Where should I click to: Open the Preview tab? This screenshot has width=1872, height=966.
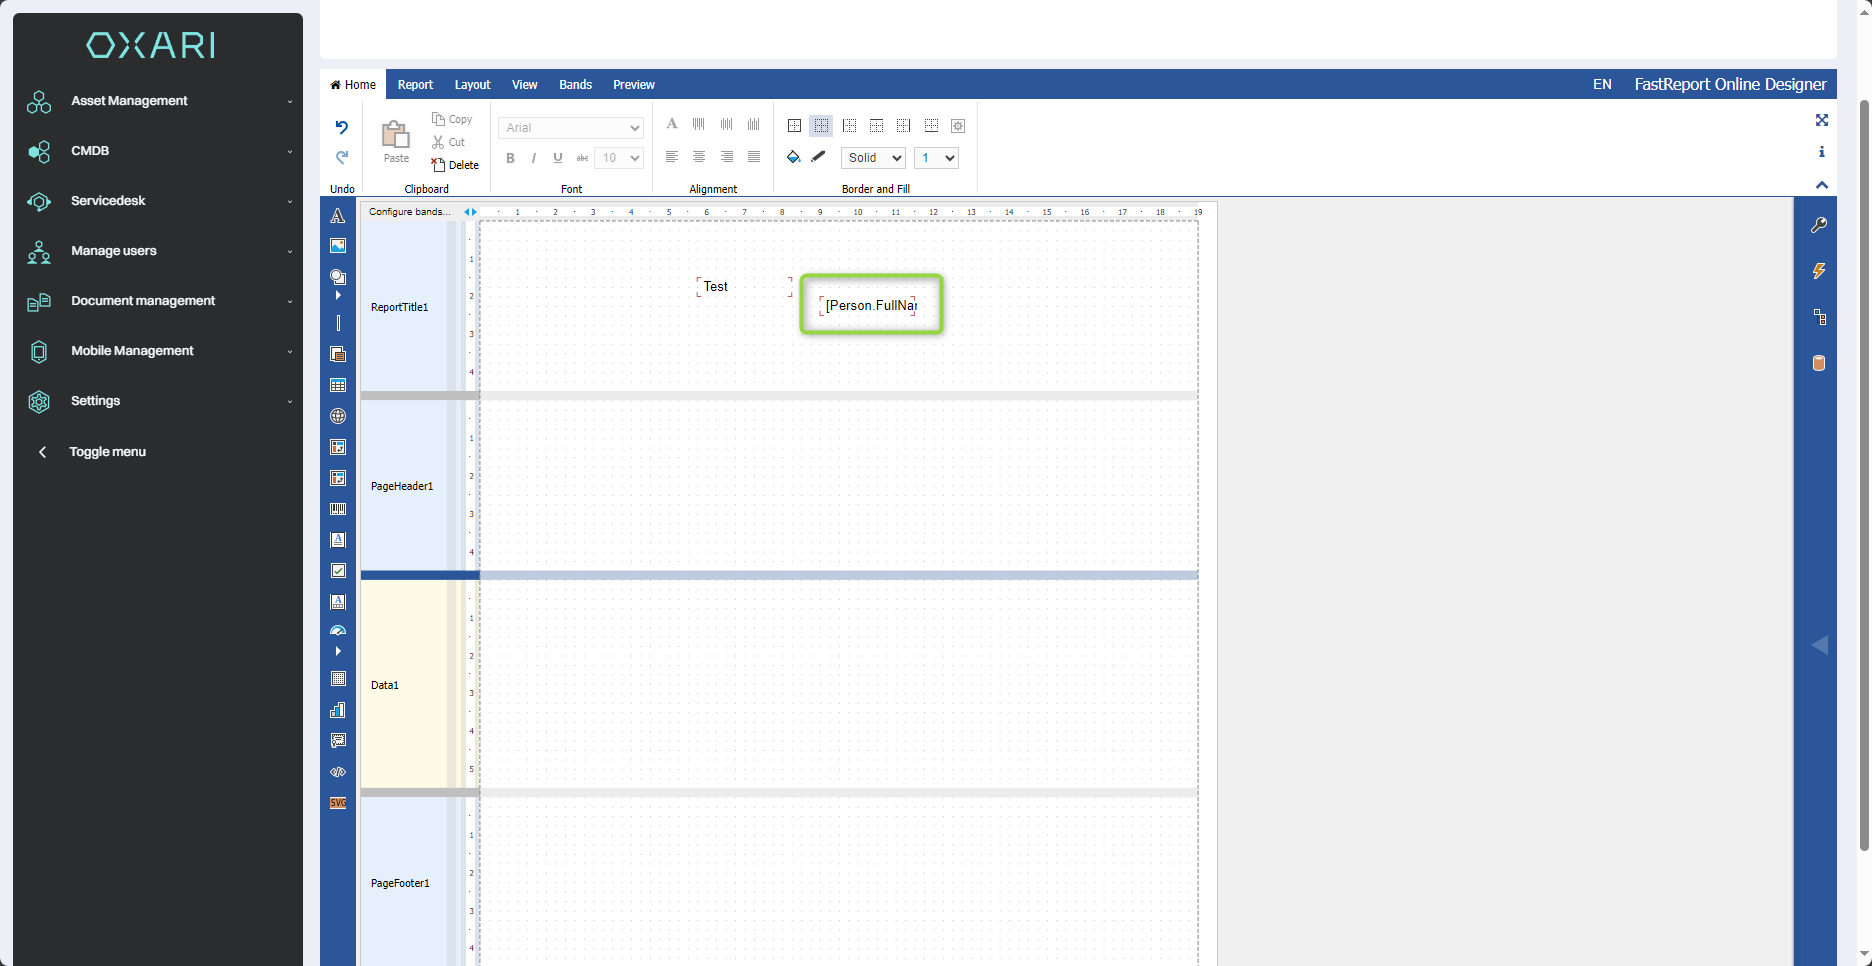pyautogui.click(x=634, y=85)
